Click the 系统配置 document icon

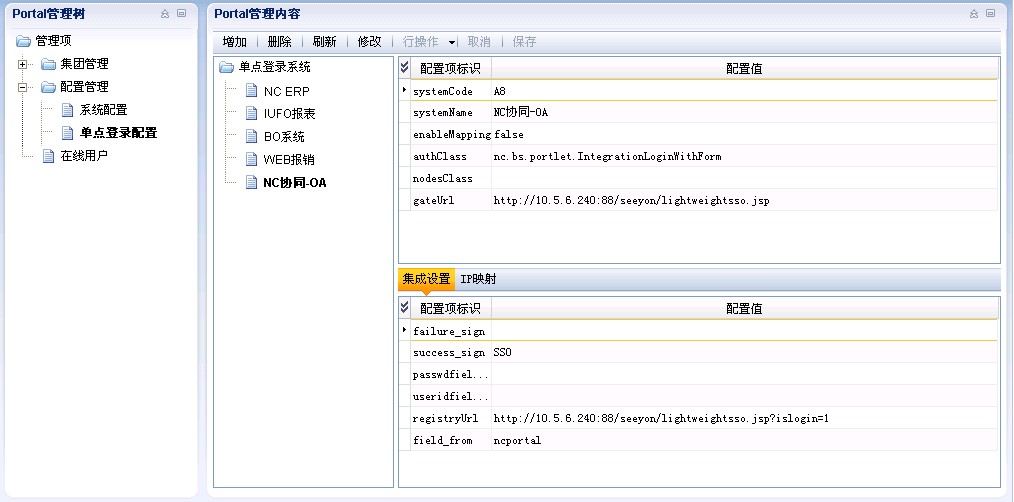(67, 110)
